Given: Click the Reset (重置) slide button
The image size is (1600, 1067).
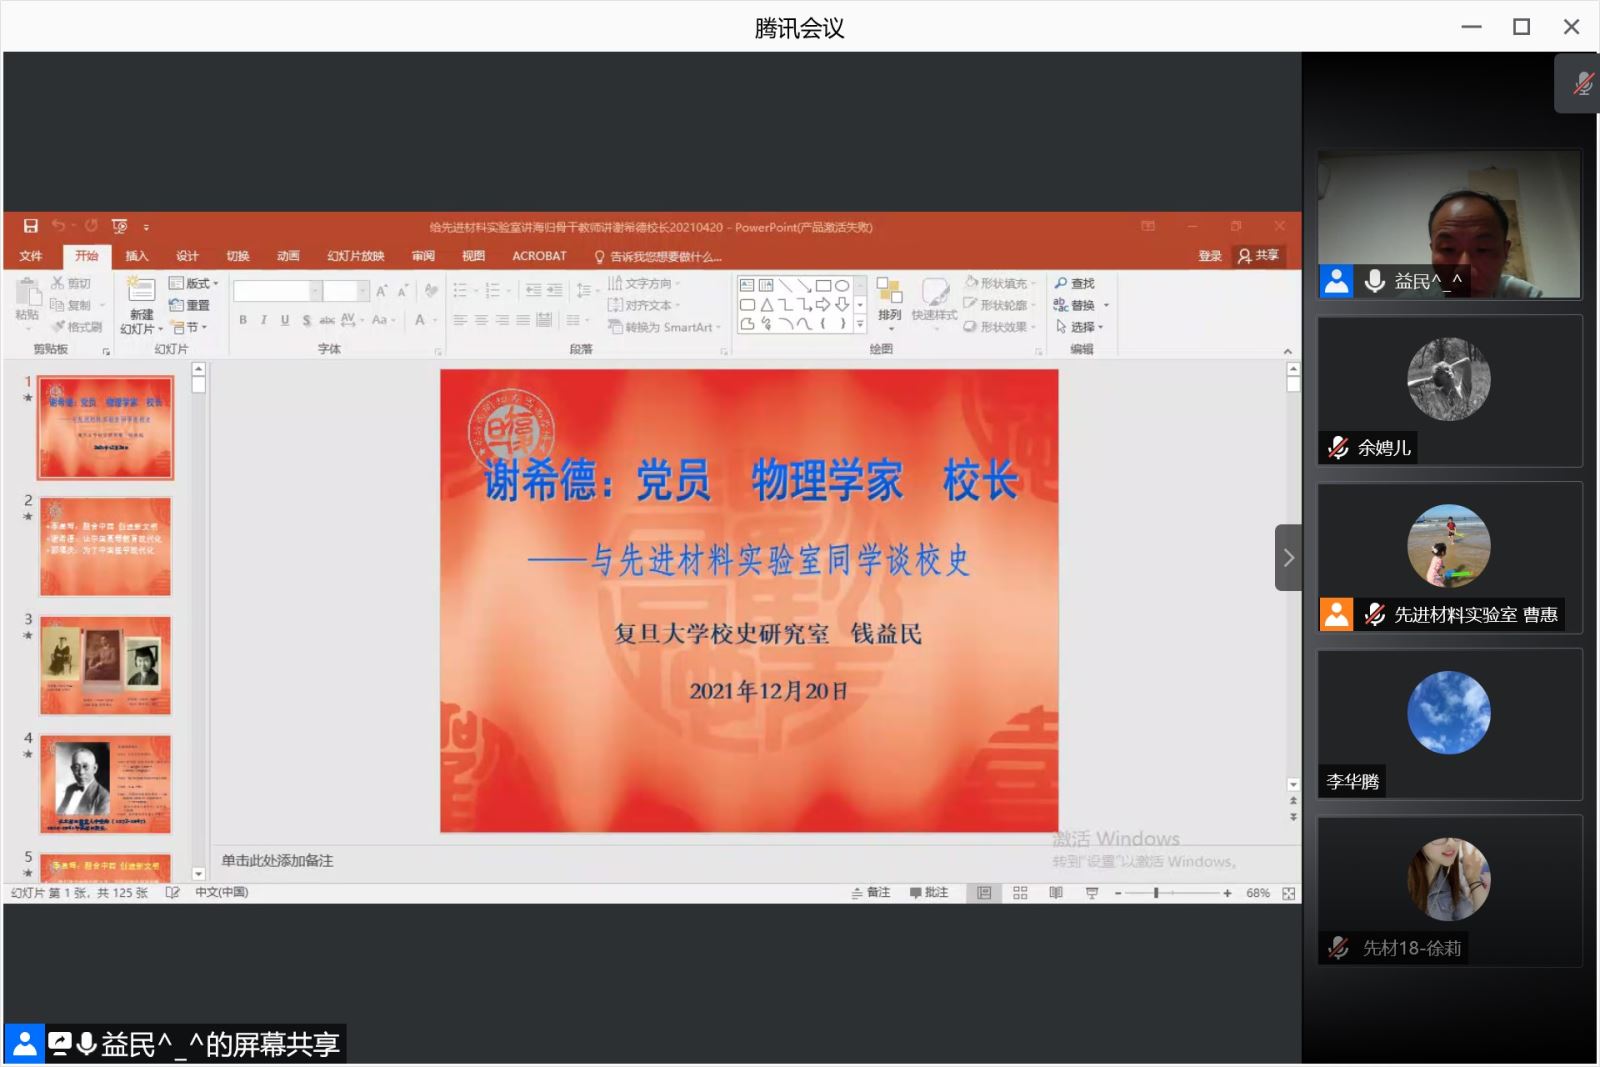Looking at the screenshot, I should pyautogui.click(x=190, y=306).
